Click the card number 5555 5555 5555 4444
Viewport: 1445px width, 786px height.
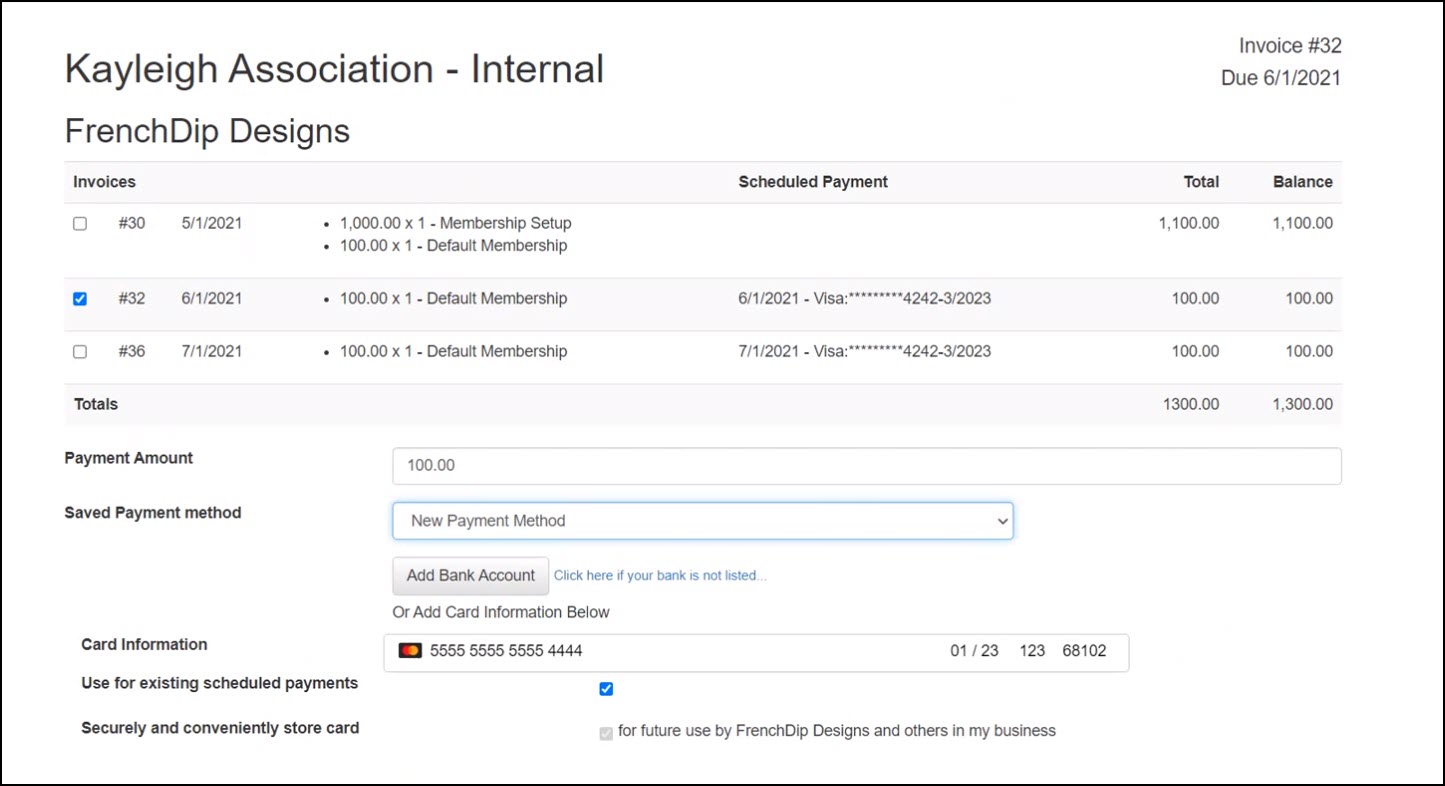point(506,651)
